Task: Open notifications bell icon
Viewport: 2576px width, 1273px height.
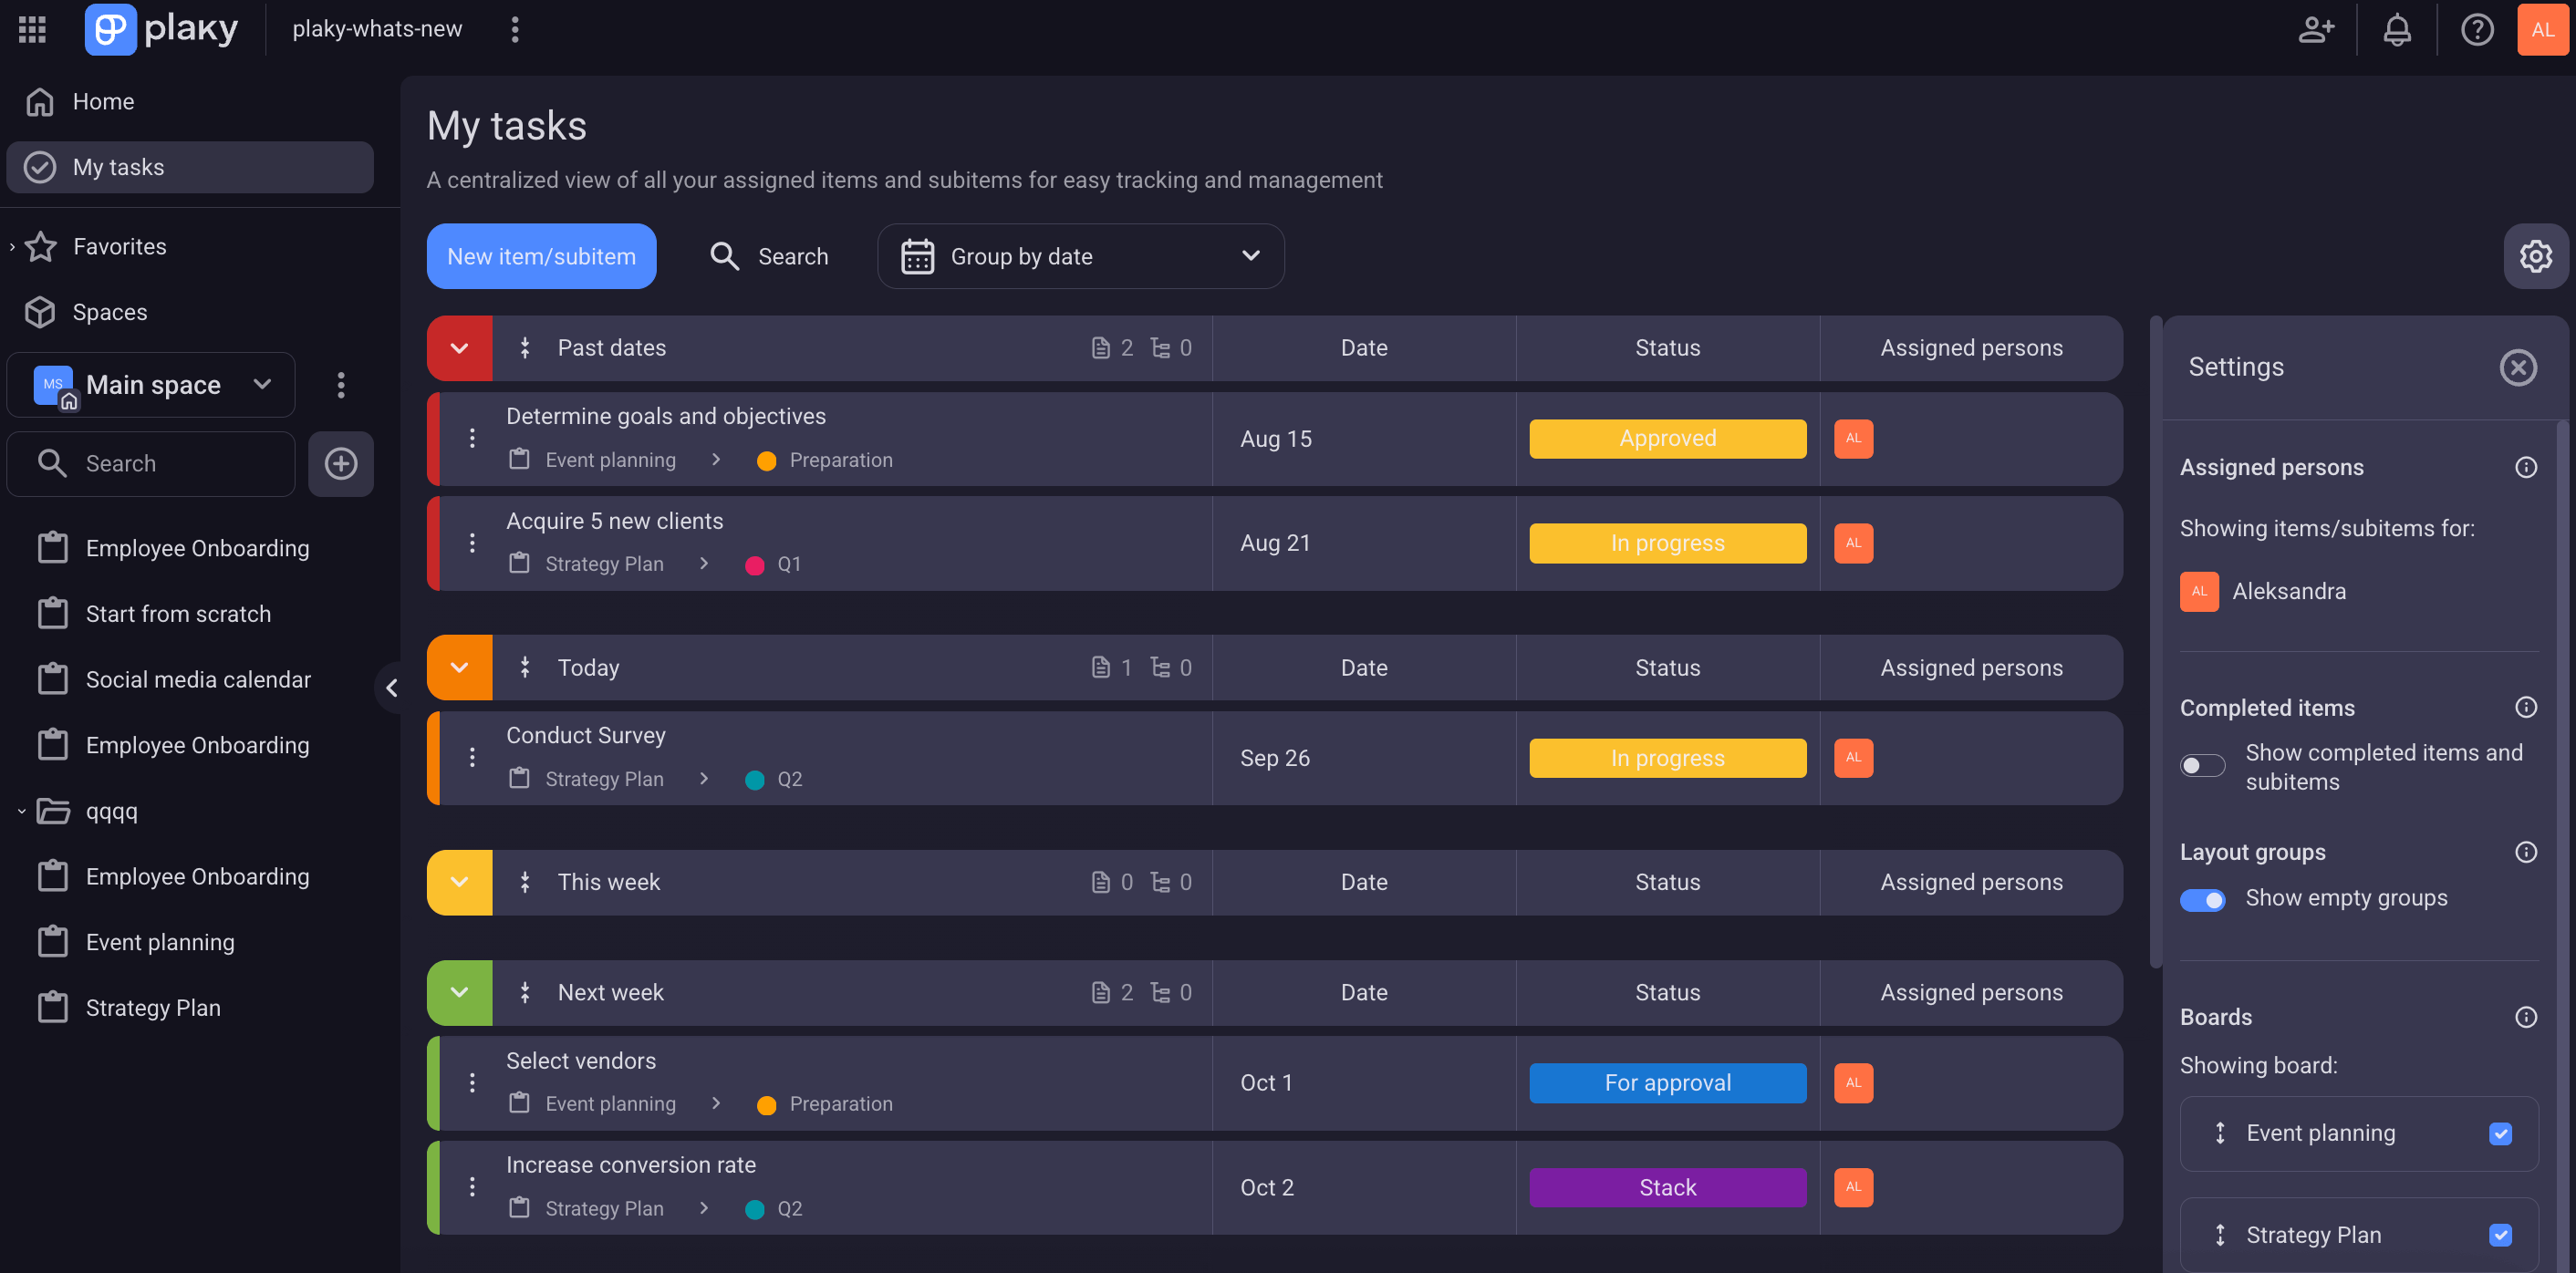Action: [x=2396, y=29]
